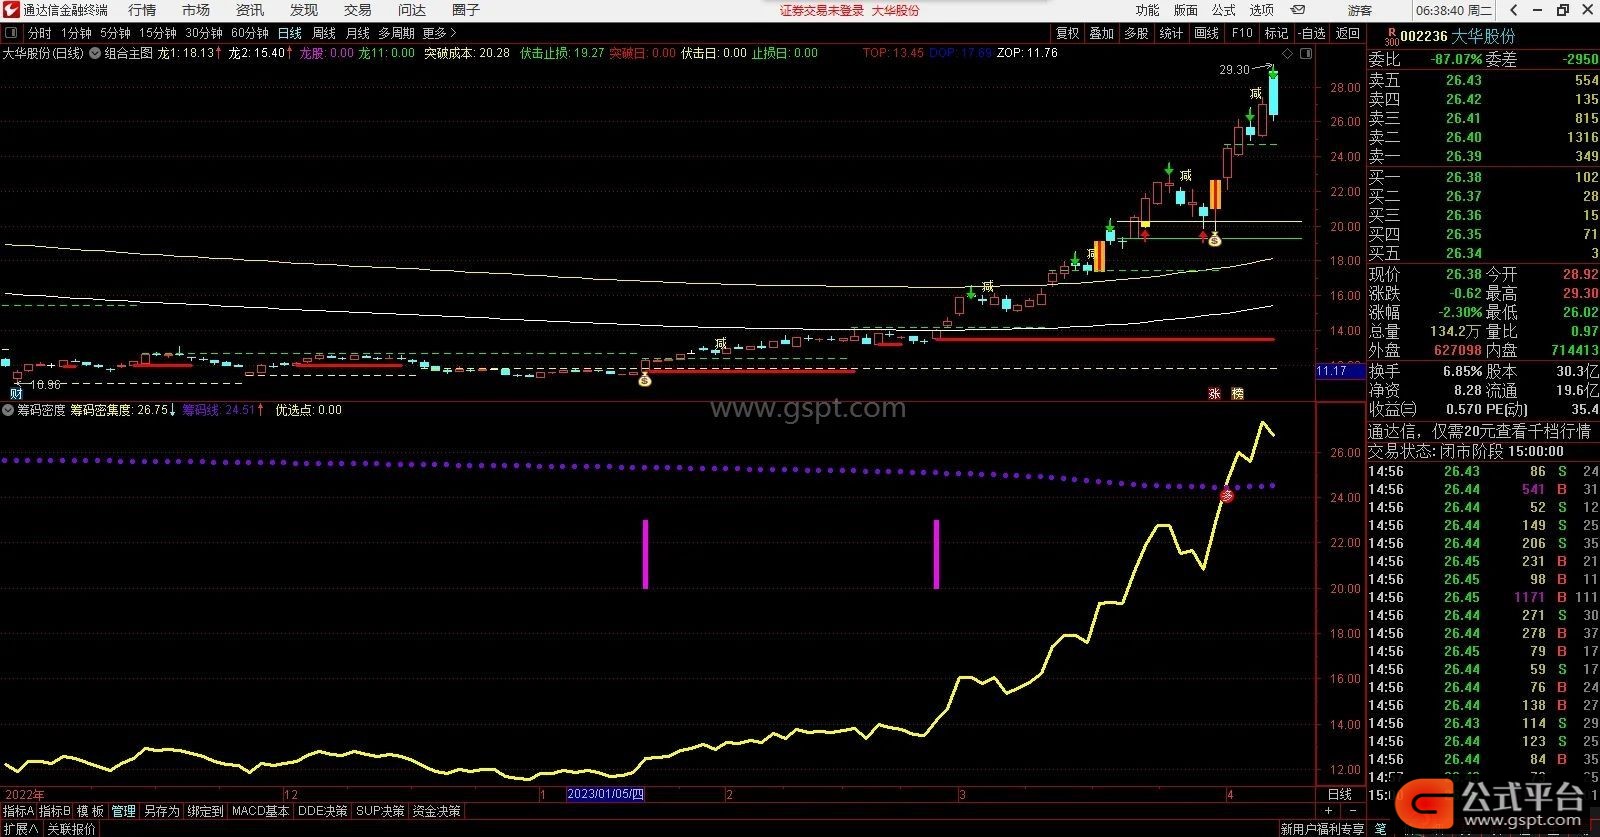The height and width of the screenshot is (837, 1600).
Task: Open the 问达 menu
Action: tap(412, 10)
